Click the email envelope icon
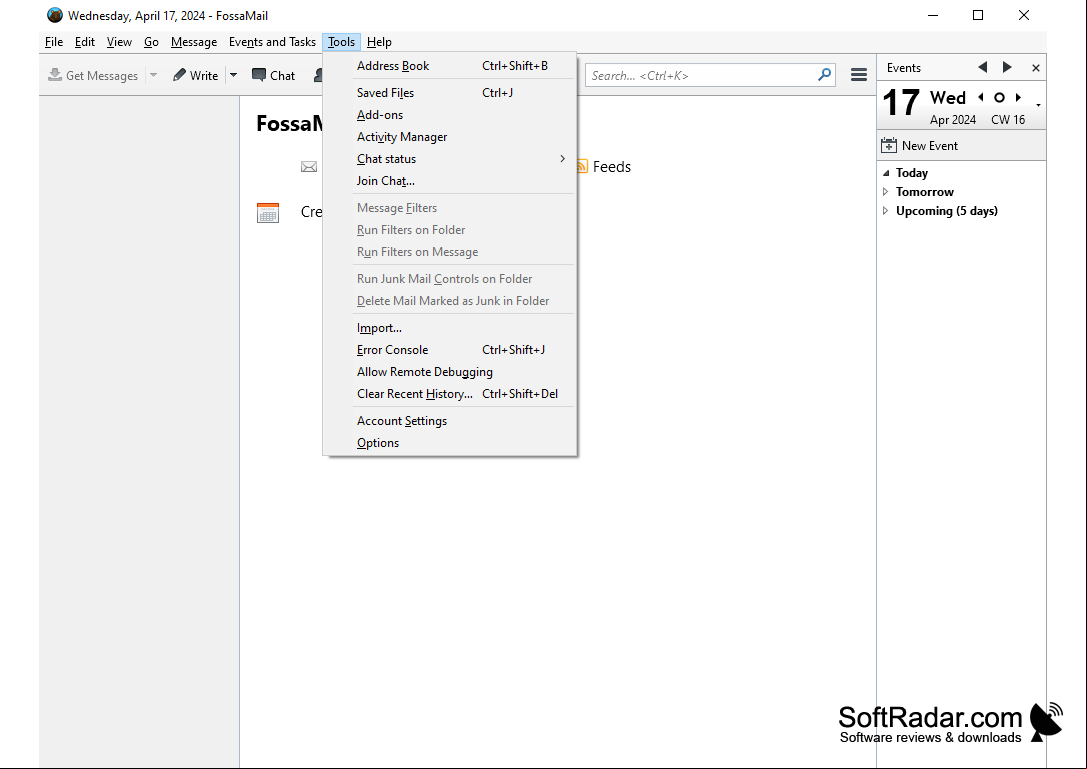The height and width of the screenshot is (769, 1087). [309, 166]
